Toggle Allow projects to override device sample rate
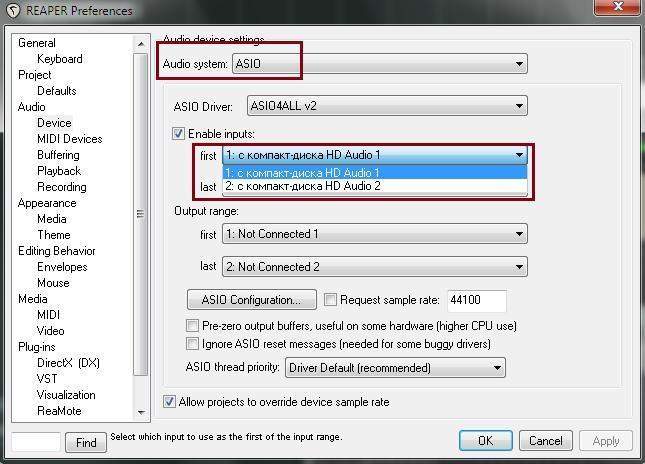 pos(169,401)
